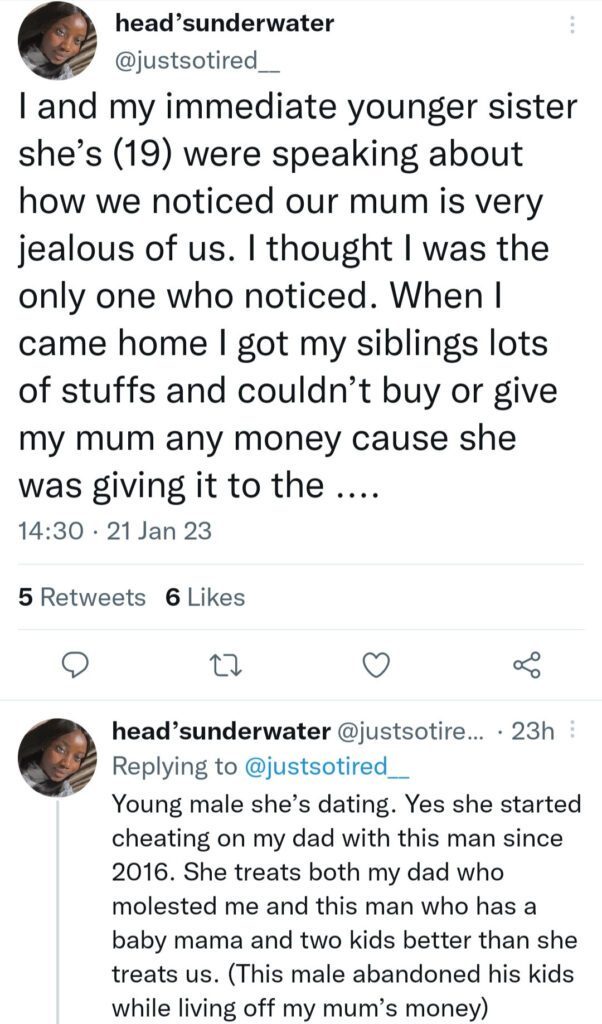This screenshot has height=1024, width=602.
Task: View the 5 Retweets list
Action: pyautogui.click(x=82, y=597)
